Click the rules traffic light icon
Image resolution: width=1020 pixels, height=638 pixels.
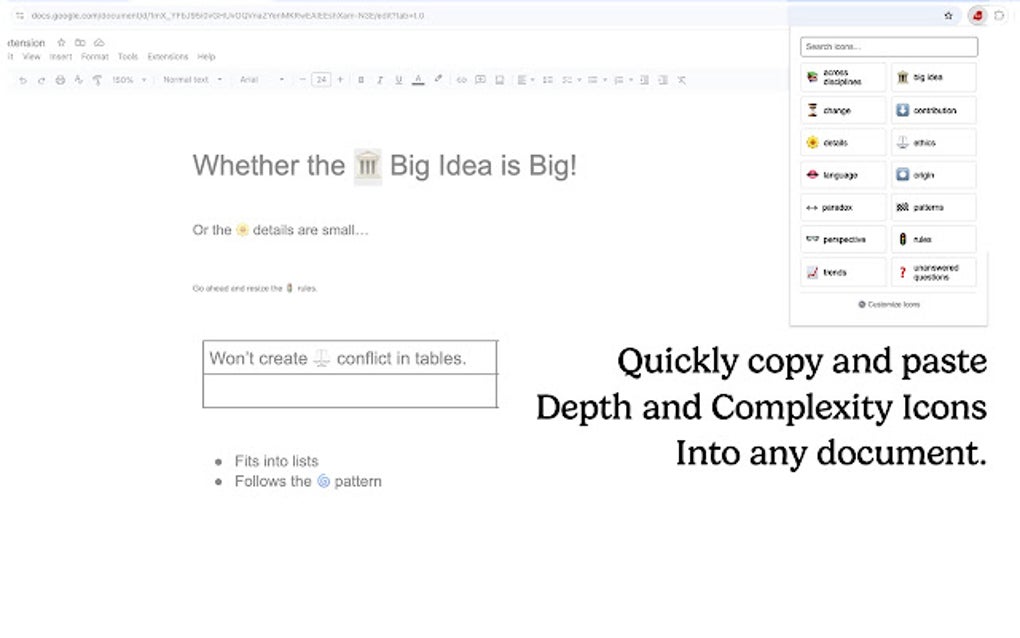pos(931,239)
